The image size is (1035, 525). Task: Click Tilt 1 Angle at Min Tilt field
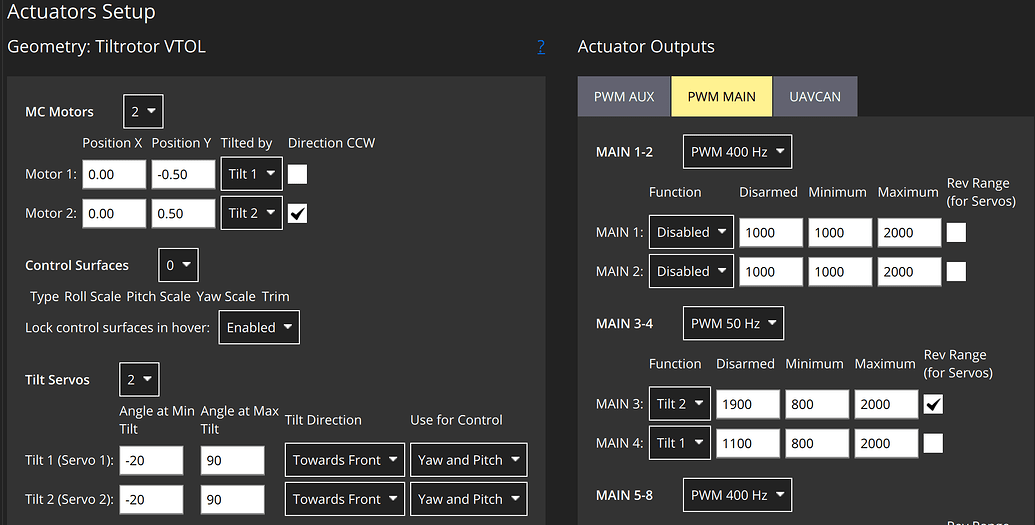(151, 460)
